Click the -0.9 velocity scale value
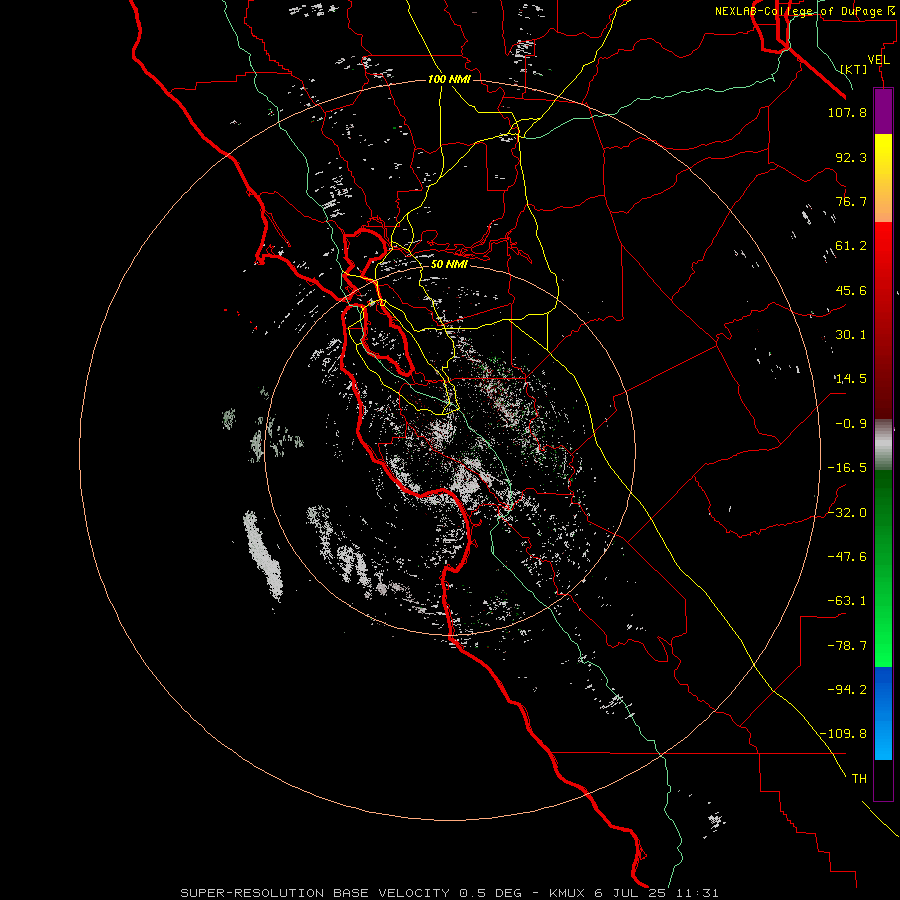This screenshot has height=900, width=900. pyautogui.click(x=851, y=424)
